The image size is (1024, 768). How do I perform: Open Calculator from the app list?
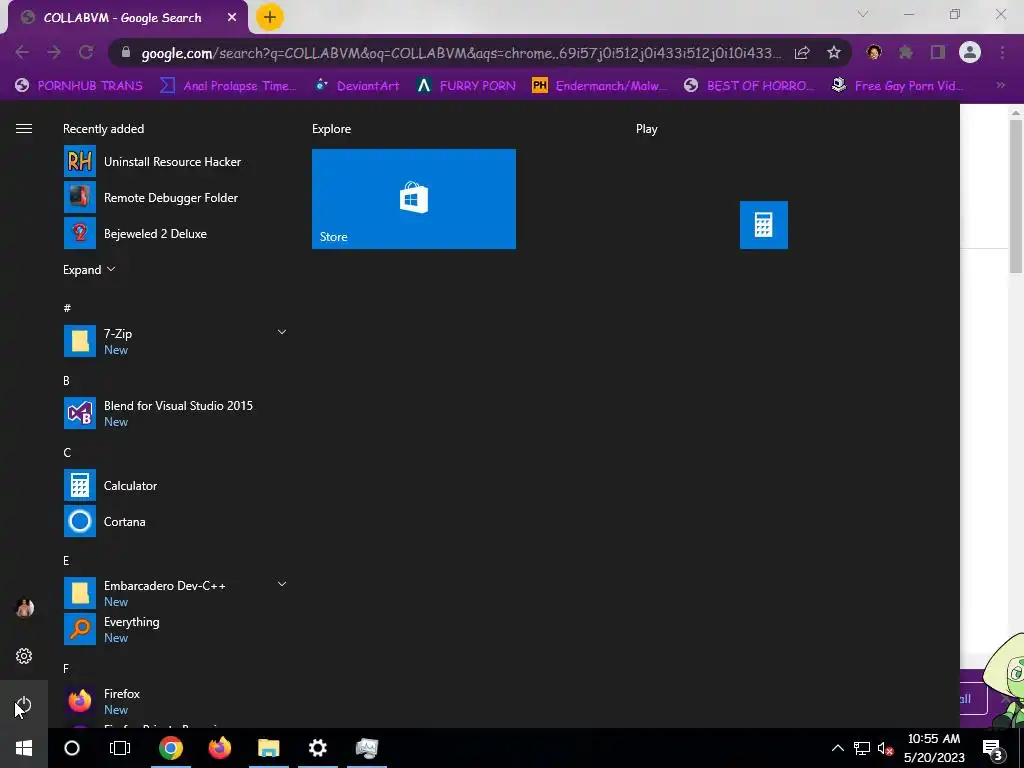point(175,485)
